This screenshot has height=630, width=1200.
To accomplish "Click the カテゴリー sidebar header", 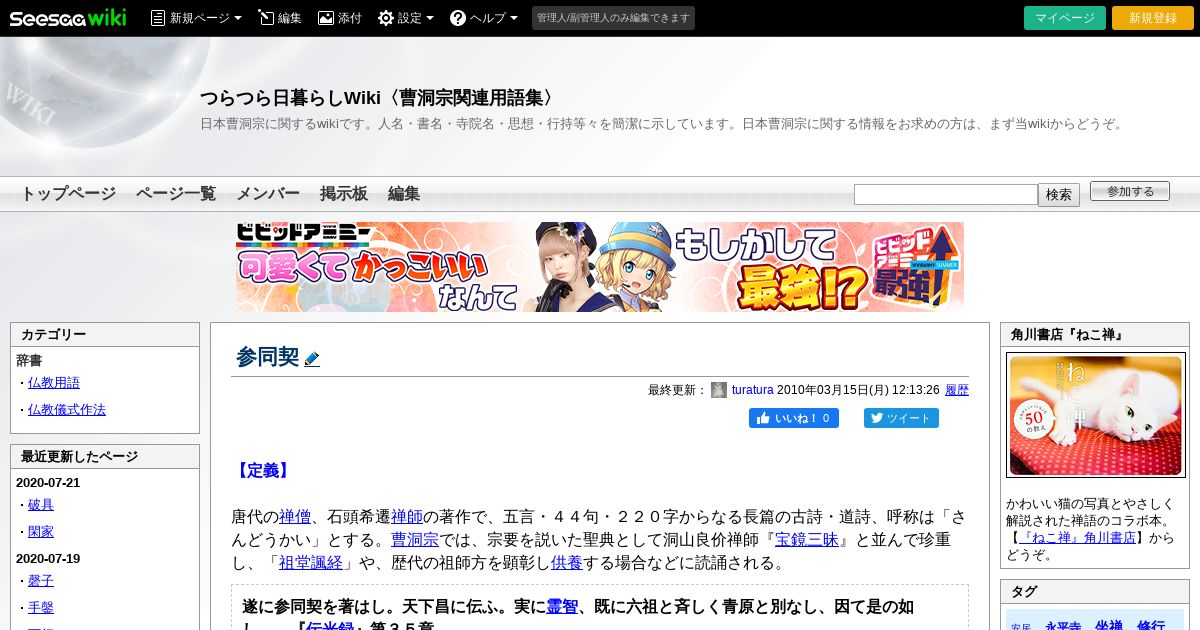I will (105, 335).
